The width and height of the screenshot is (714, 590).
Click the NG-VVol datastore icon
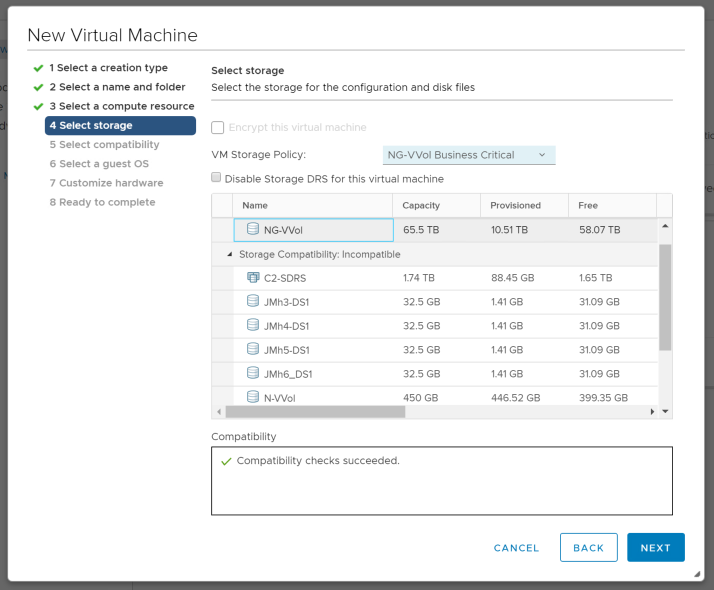click(x=253, y=229)
